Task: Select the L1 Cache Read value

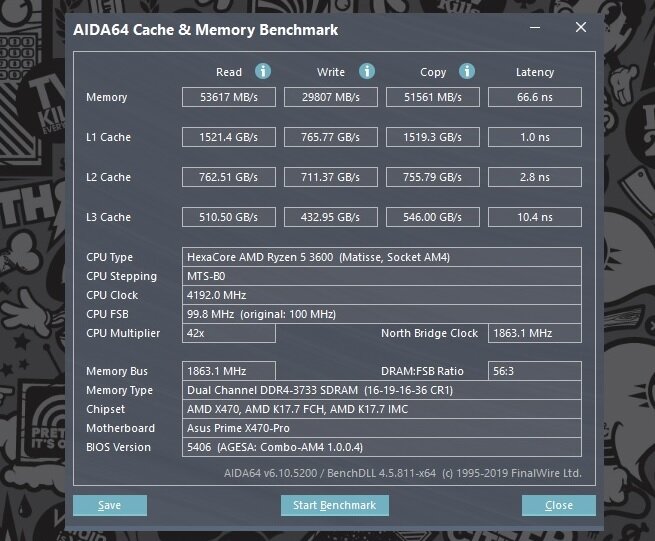Action: [228, 137]
